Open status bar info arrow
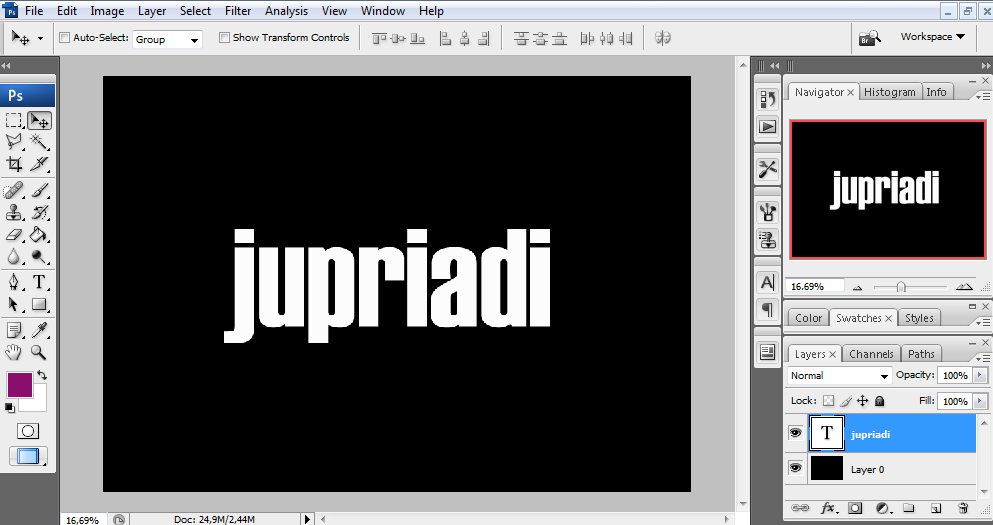 [308, 519]
